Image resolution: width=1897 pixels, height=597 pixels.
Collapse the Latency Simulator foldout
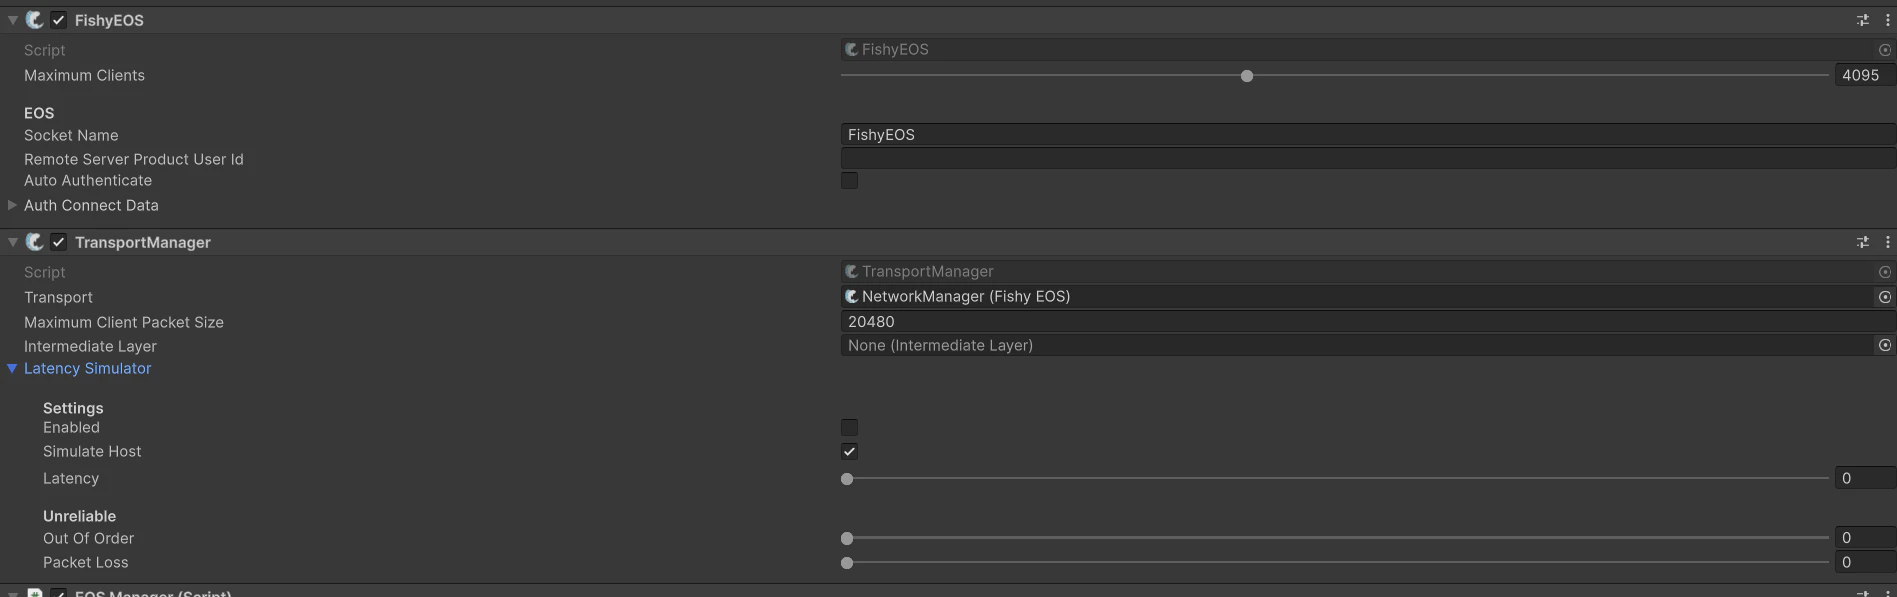click(x=12, y=368)
